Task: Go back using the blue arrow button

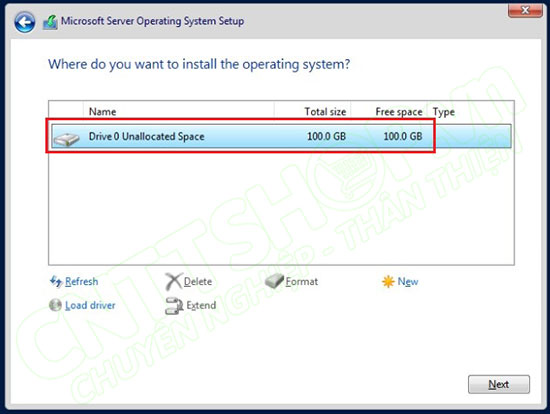Action: pos(25,22)
